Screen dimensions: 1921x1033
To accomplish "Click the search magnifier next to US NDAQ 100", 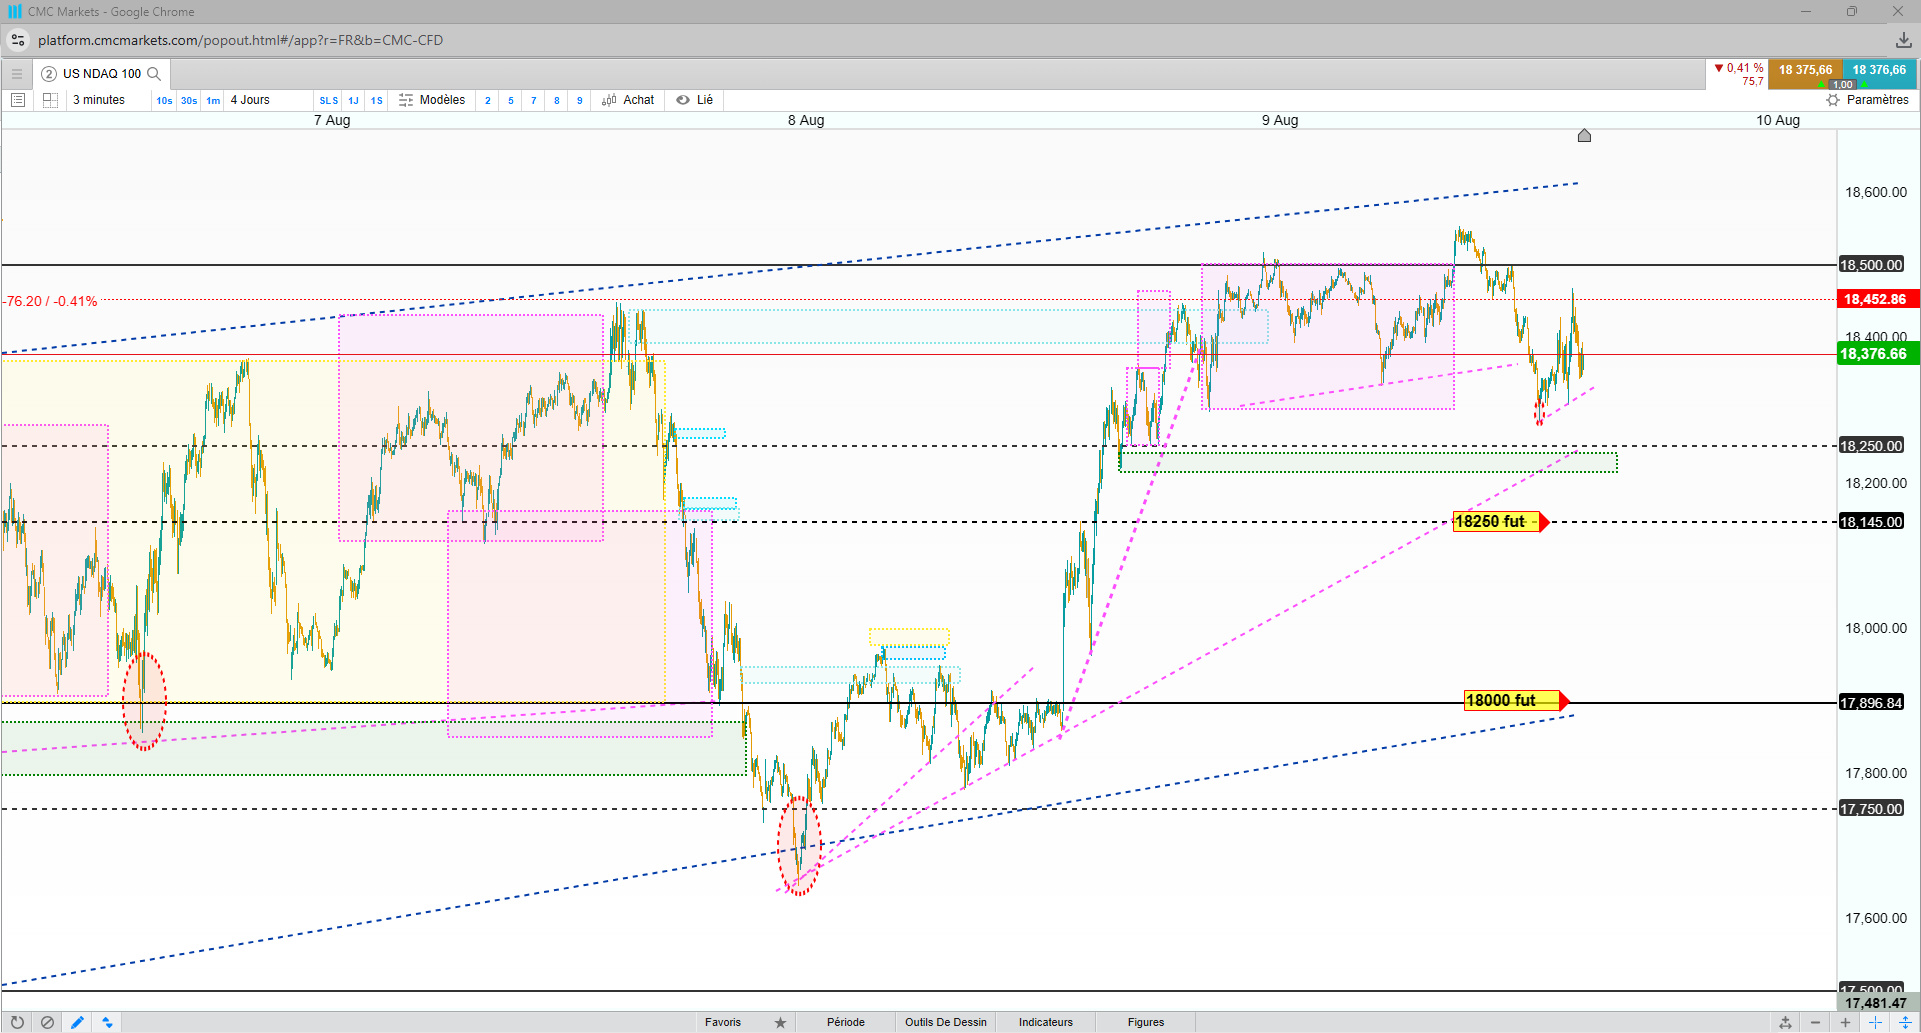I will point(154,74).
